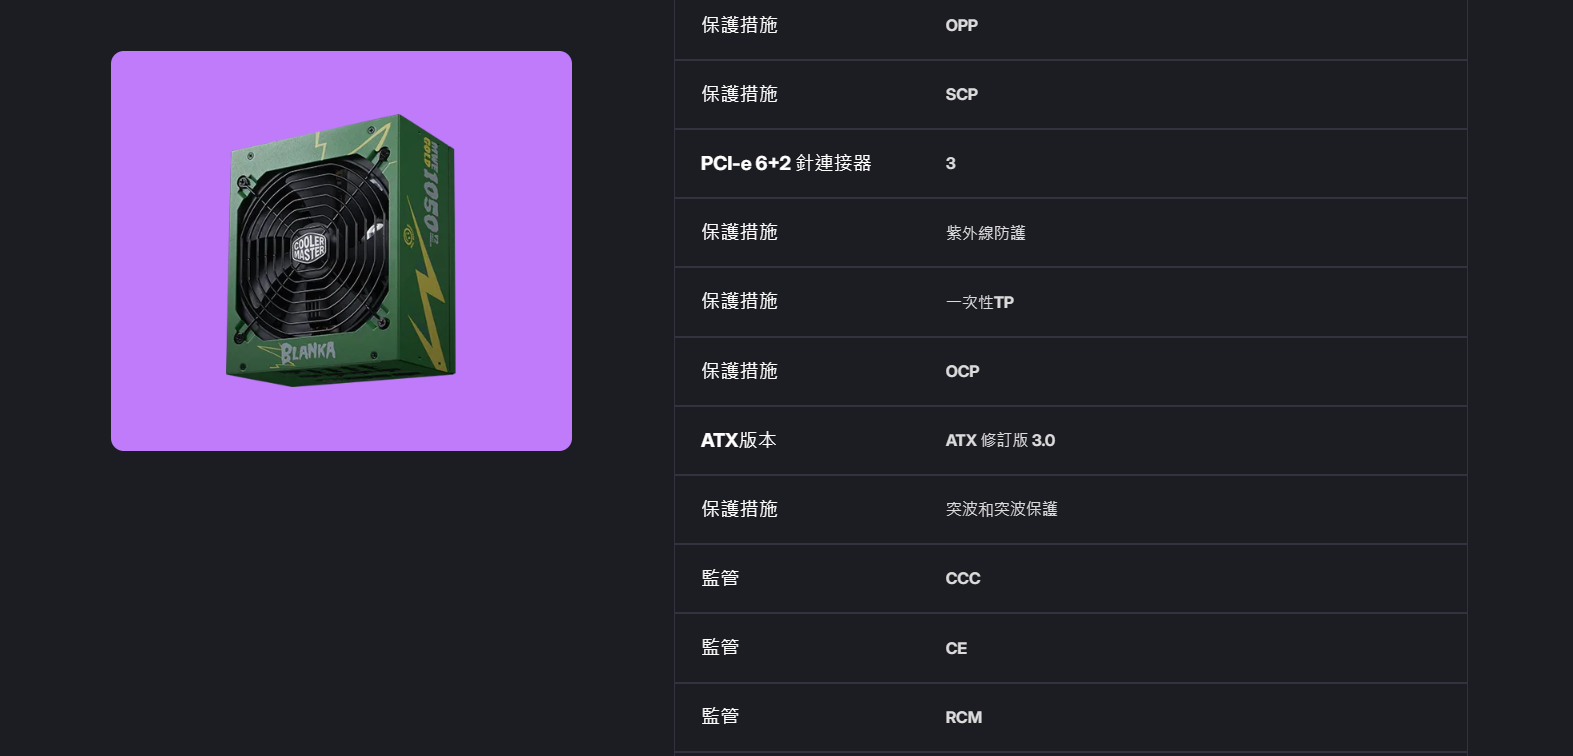Click the green Blanka power supply image
Image resolution: width=1573 pixels, height=756 pixels.
[340, 251]
